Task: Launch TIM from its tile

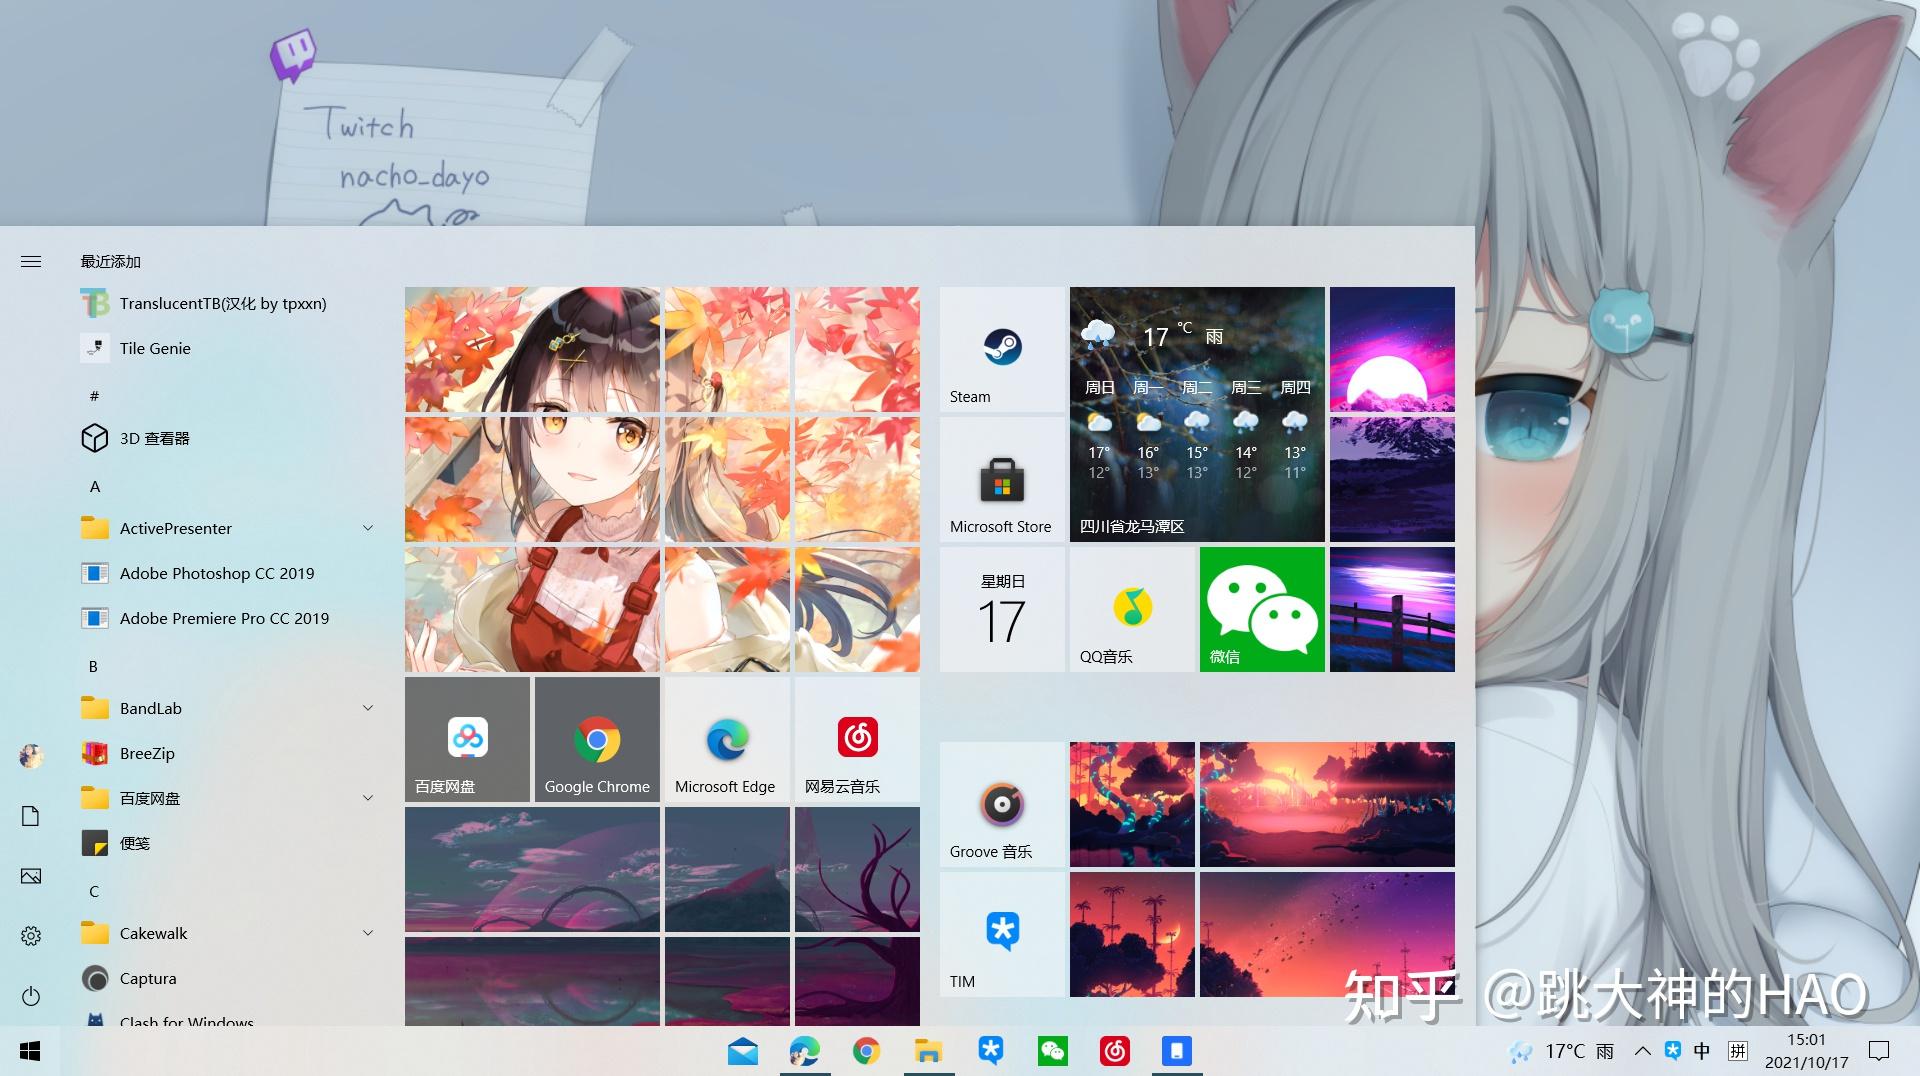Action: tap(1001, 934)
